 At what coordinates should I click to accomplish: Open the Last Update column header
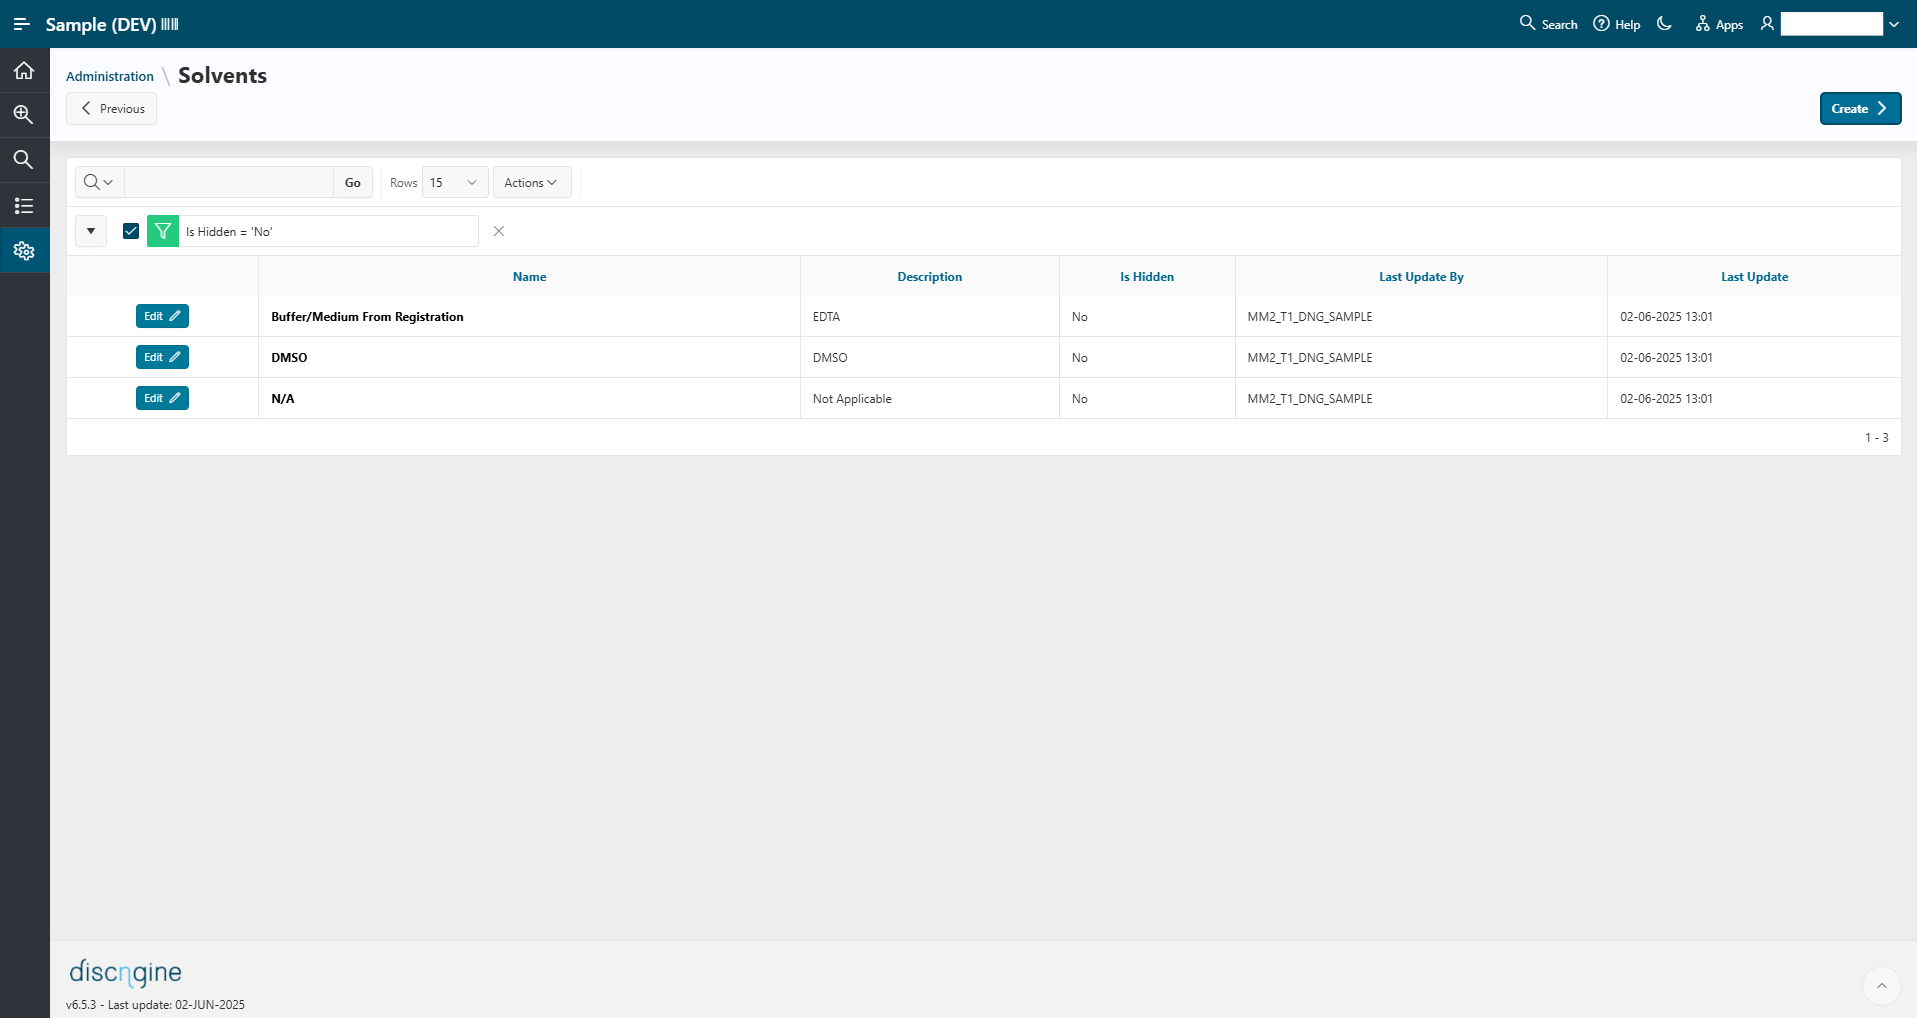[x=1754, y=277]
